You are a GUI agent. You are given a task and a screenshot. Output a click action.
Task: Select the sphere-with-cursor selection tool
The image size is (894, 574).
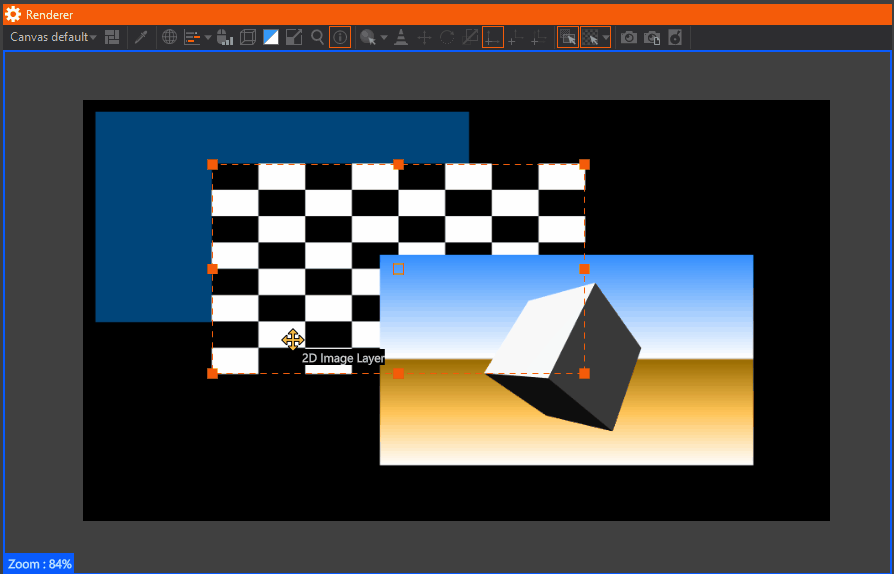(x=368, y=37)
